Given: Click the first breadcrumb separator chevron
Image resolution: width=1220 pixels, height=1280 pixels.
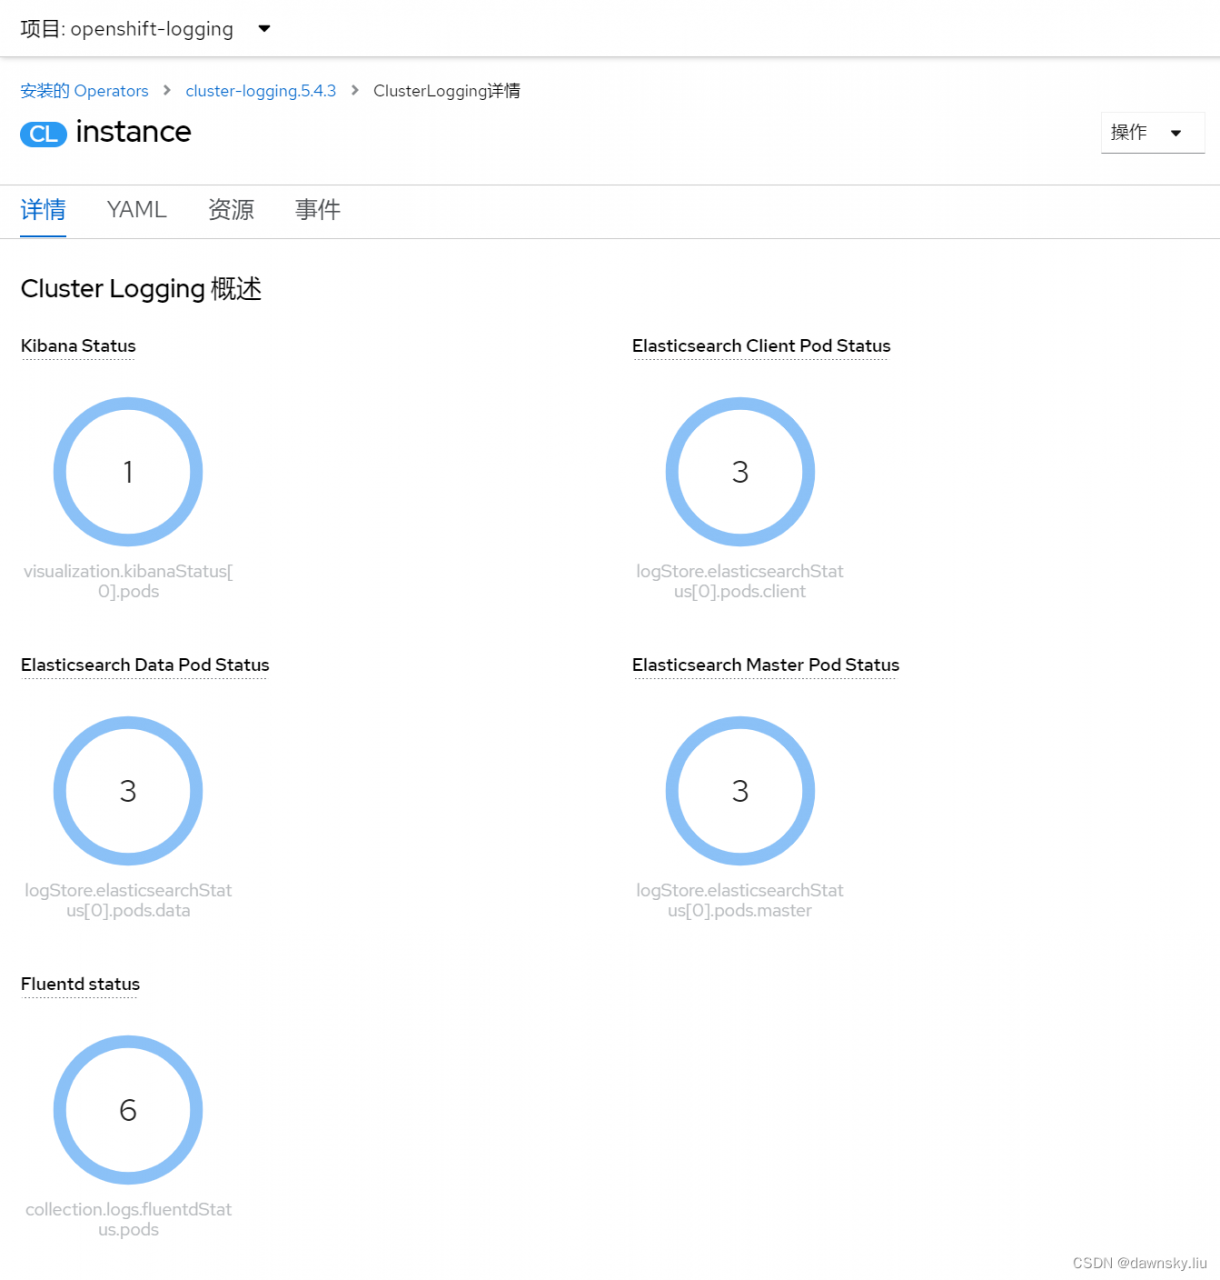Looking at the screenshot, I should pos(167,91).
